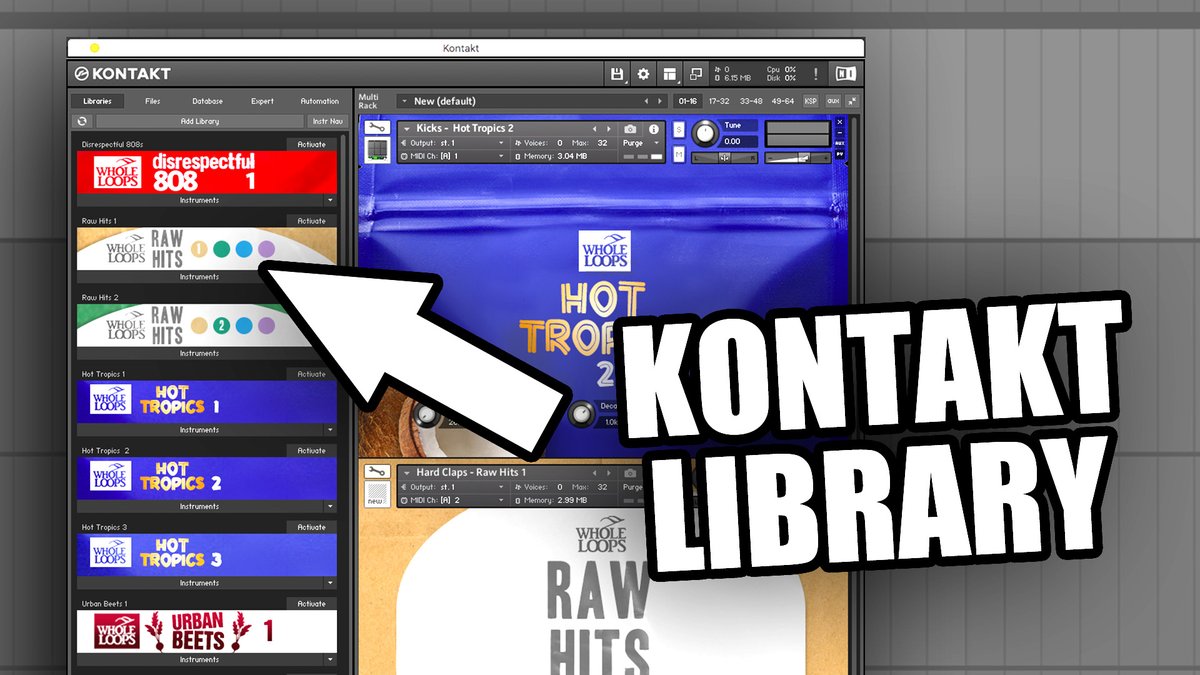Solo the Kicks instrument
The image size is (1200, 675).
tap(679, 129)
